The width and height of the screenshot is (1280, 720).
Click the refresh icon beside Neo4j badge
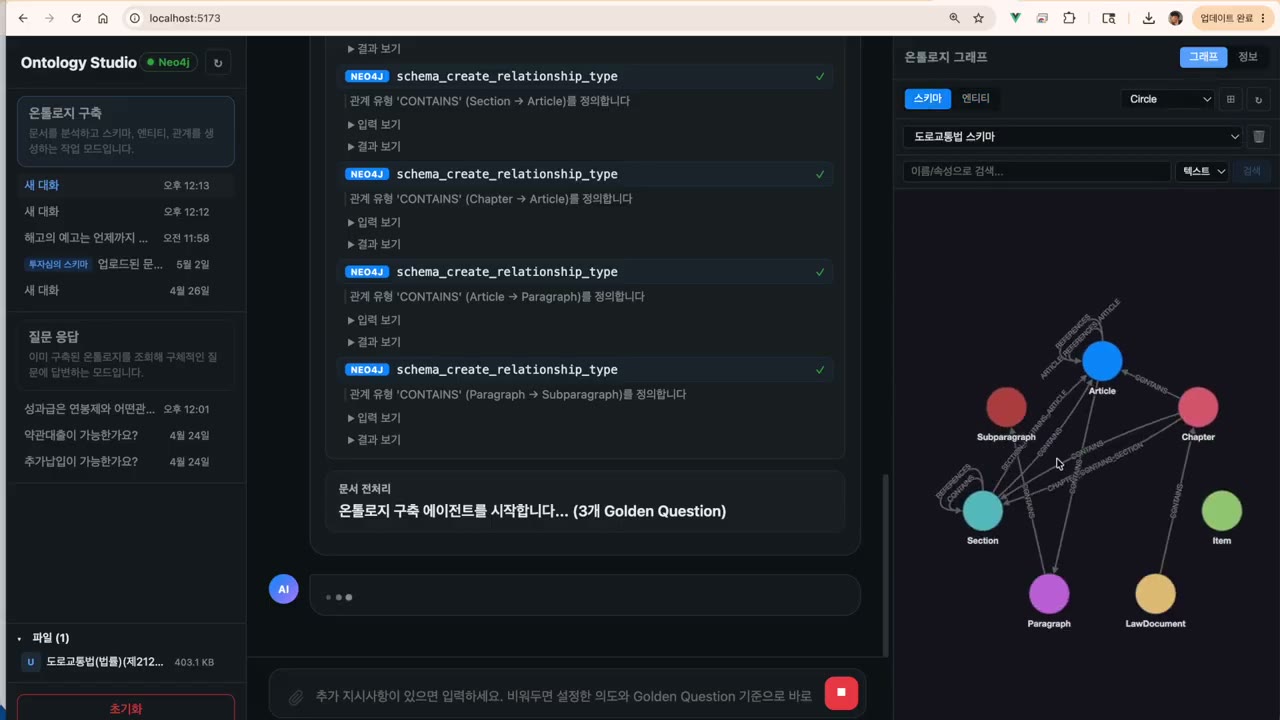pos(217,62)
